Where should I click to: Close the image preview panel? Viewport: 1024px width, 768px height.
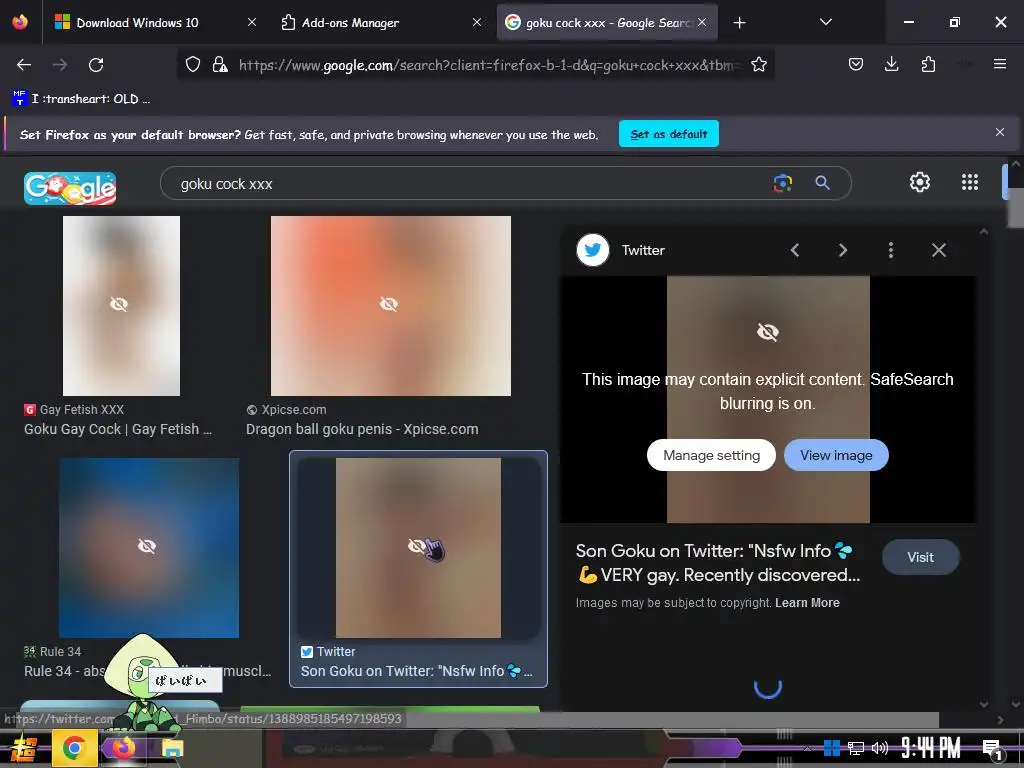[x=938, y=250]
